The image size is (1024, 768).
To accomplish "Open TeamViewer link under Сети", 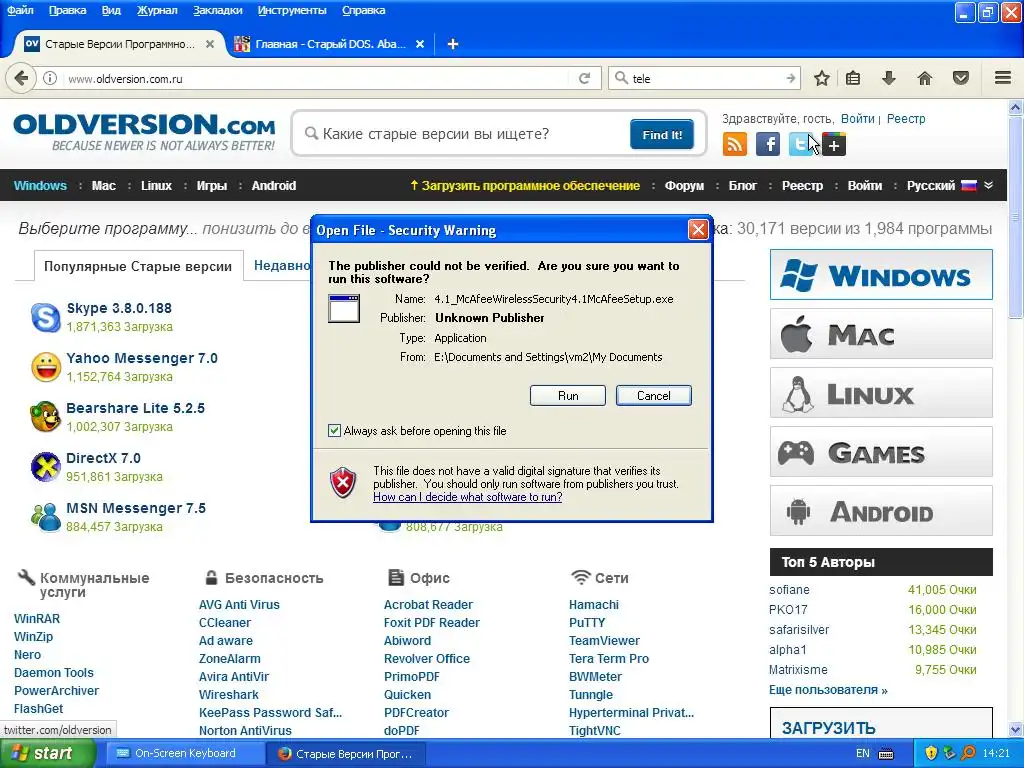I will (x=604, y=641).
